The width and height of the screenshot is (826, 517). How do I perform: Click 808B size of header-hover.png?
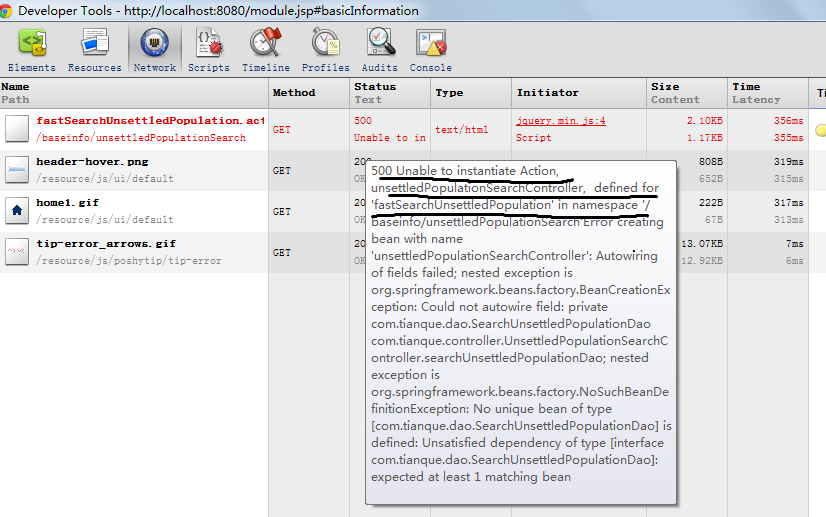711,162
